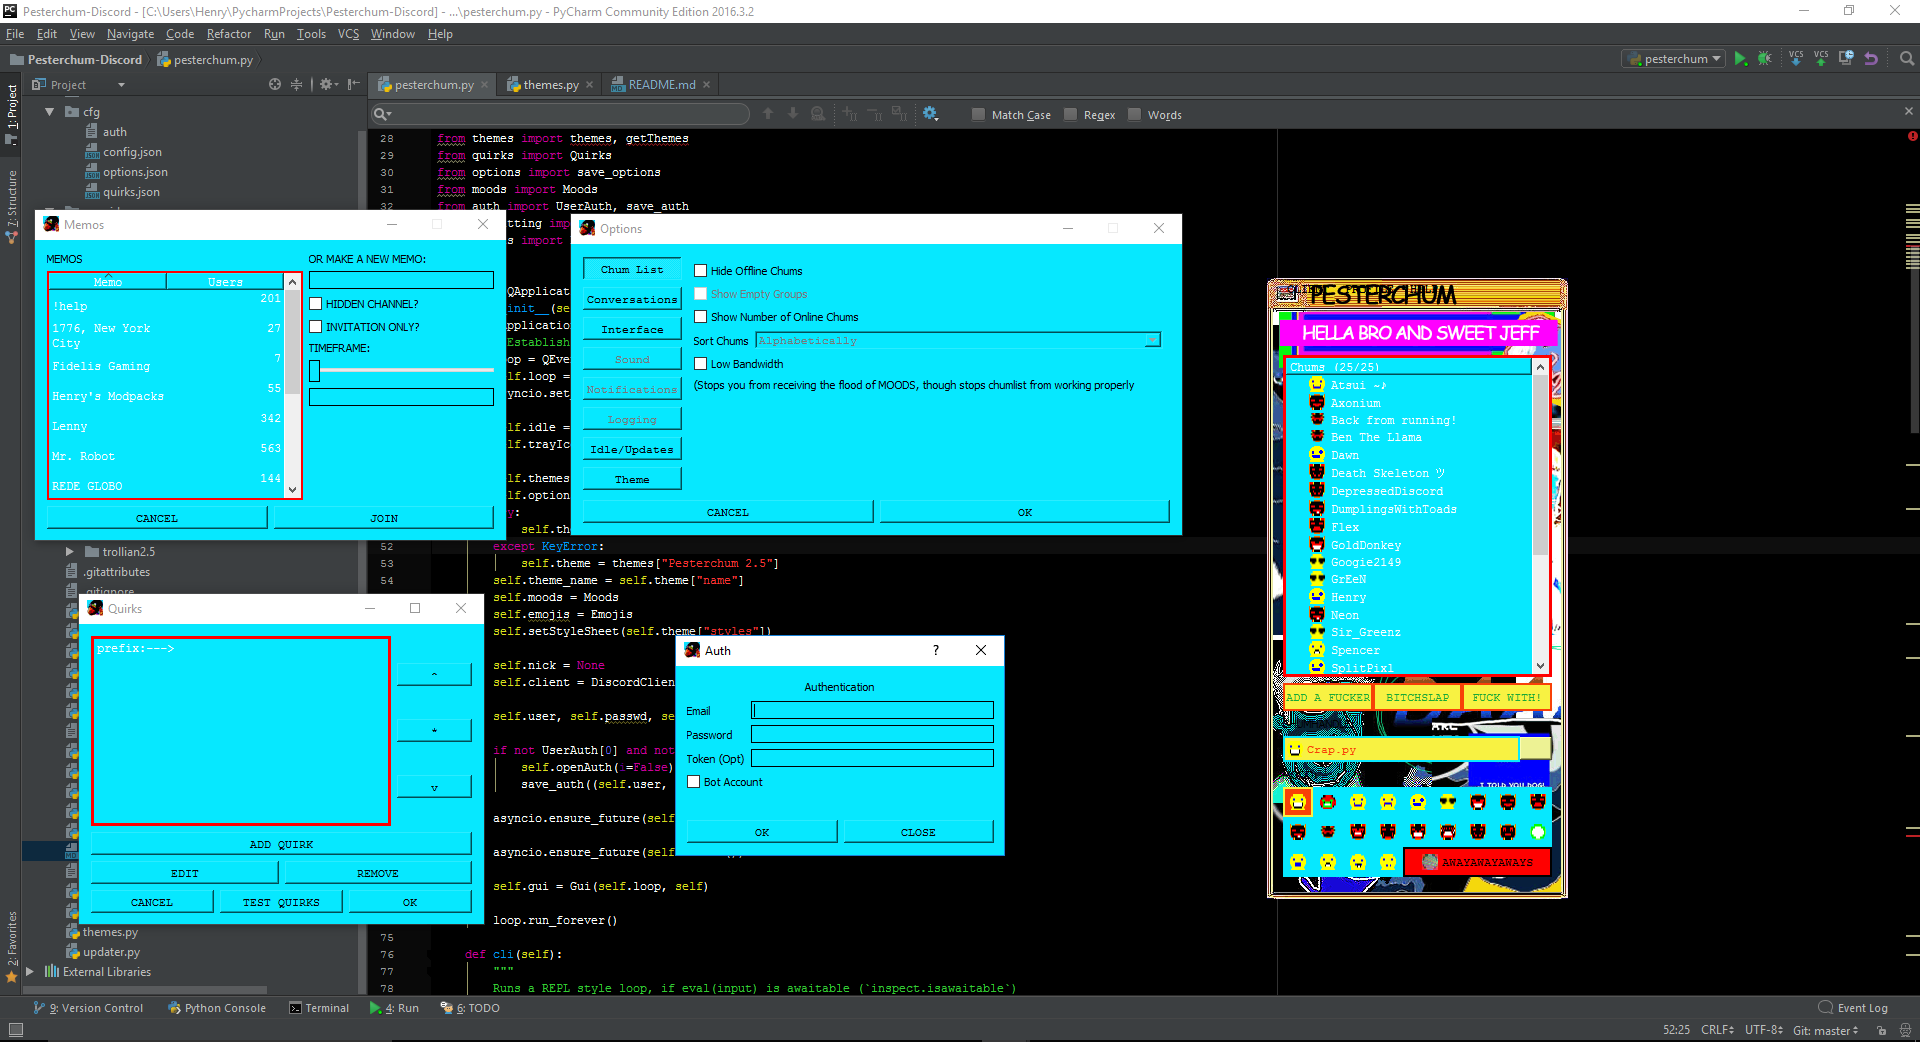Check the Bot Account box in Auth

(x=693, y=782)
